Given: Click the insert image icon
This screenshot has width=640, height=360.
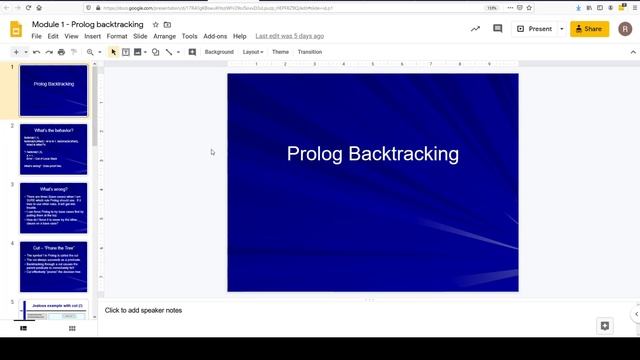Looking at the screenshot, I should 138,52.
